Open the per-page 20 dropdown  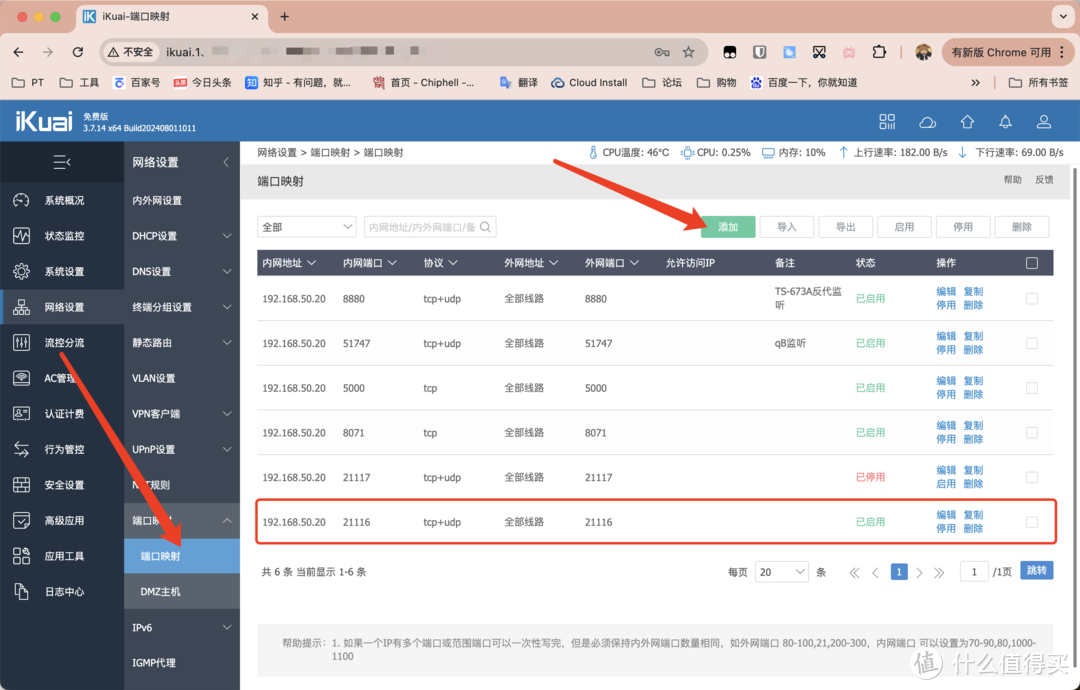point(781,571)
